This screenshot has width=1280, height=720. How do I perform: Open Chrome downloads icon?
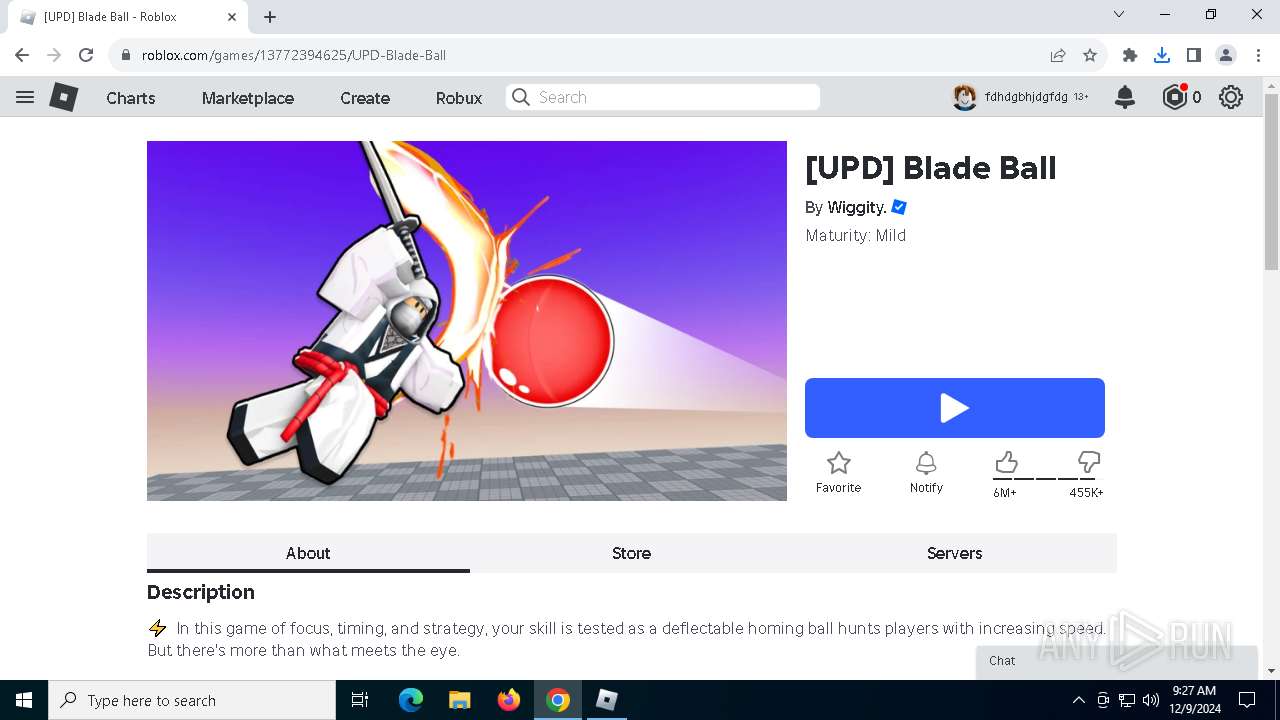1162,55
